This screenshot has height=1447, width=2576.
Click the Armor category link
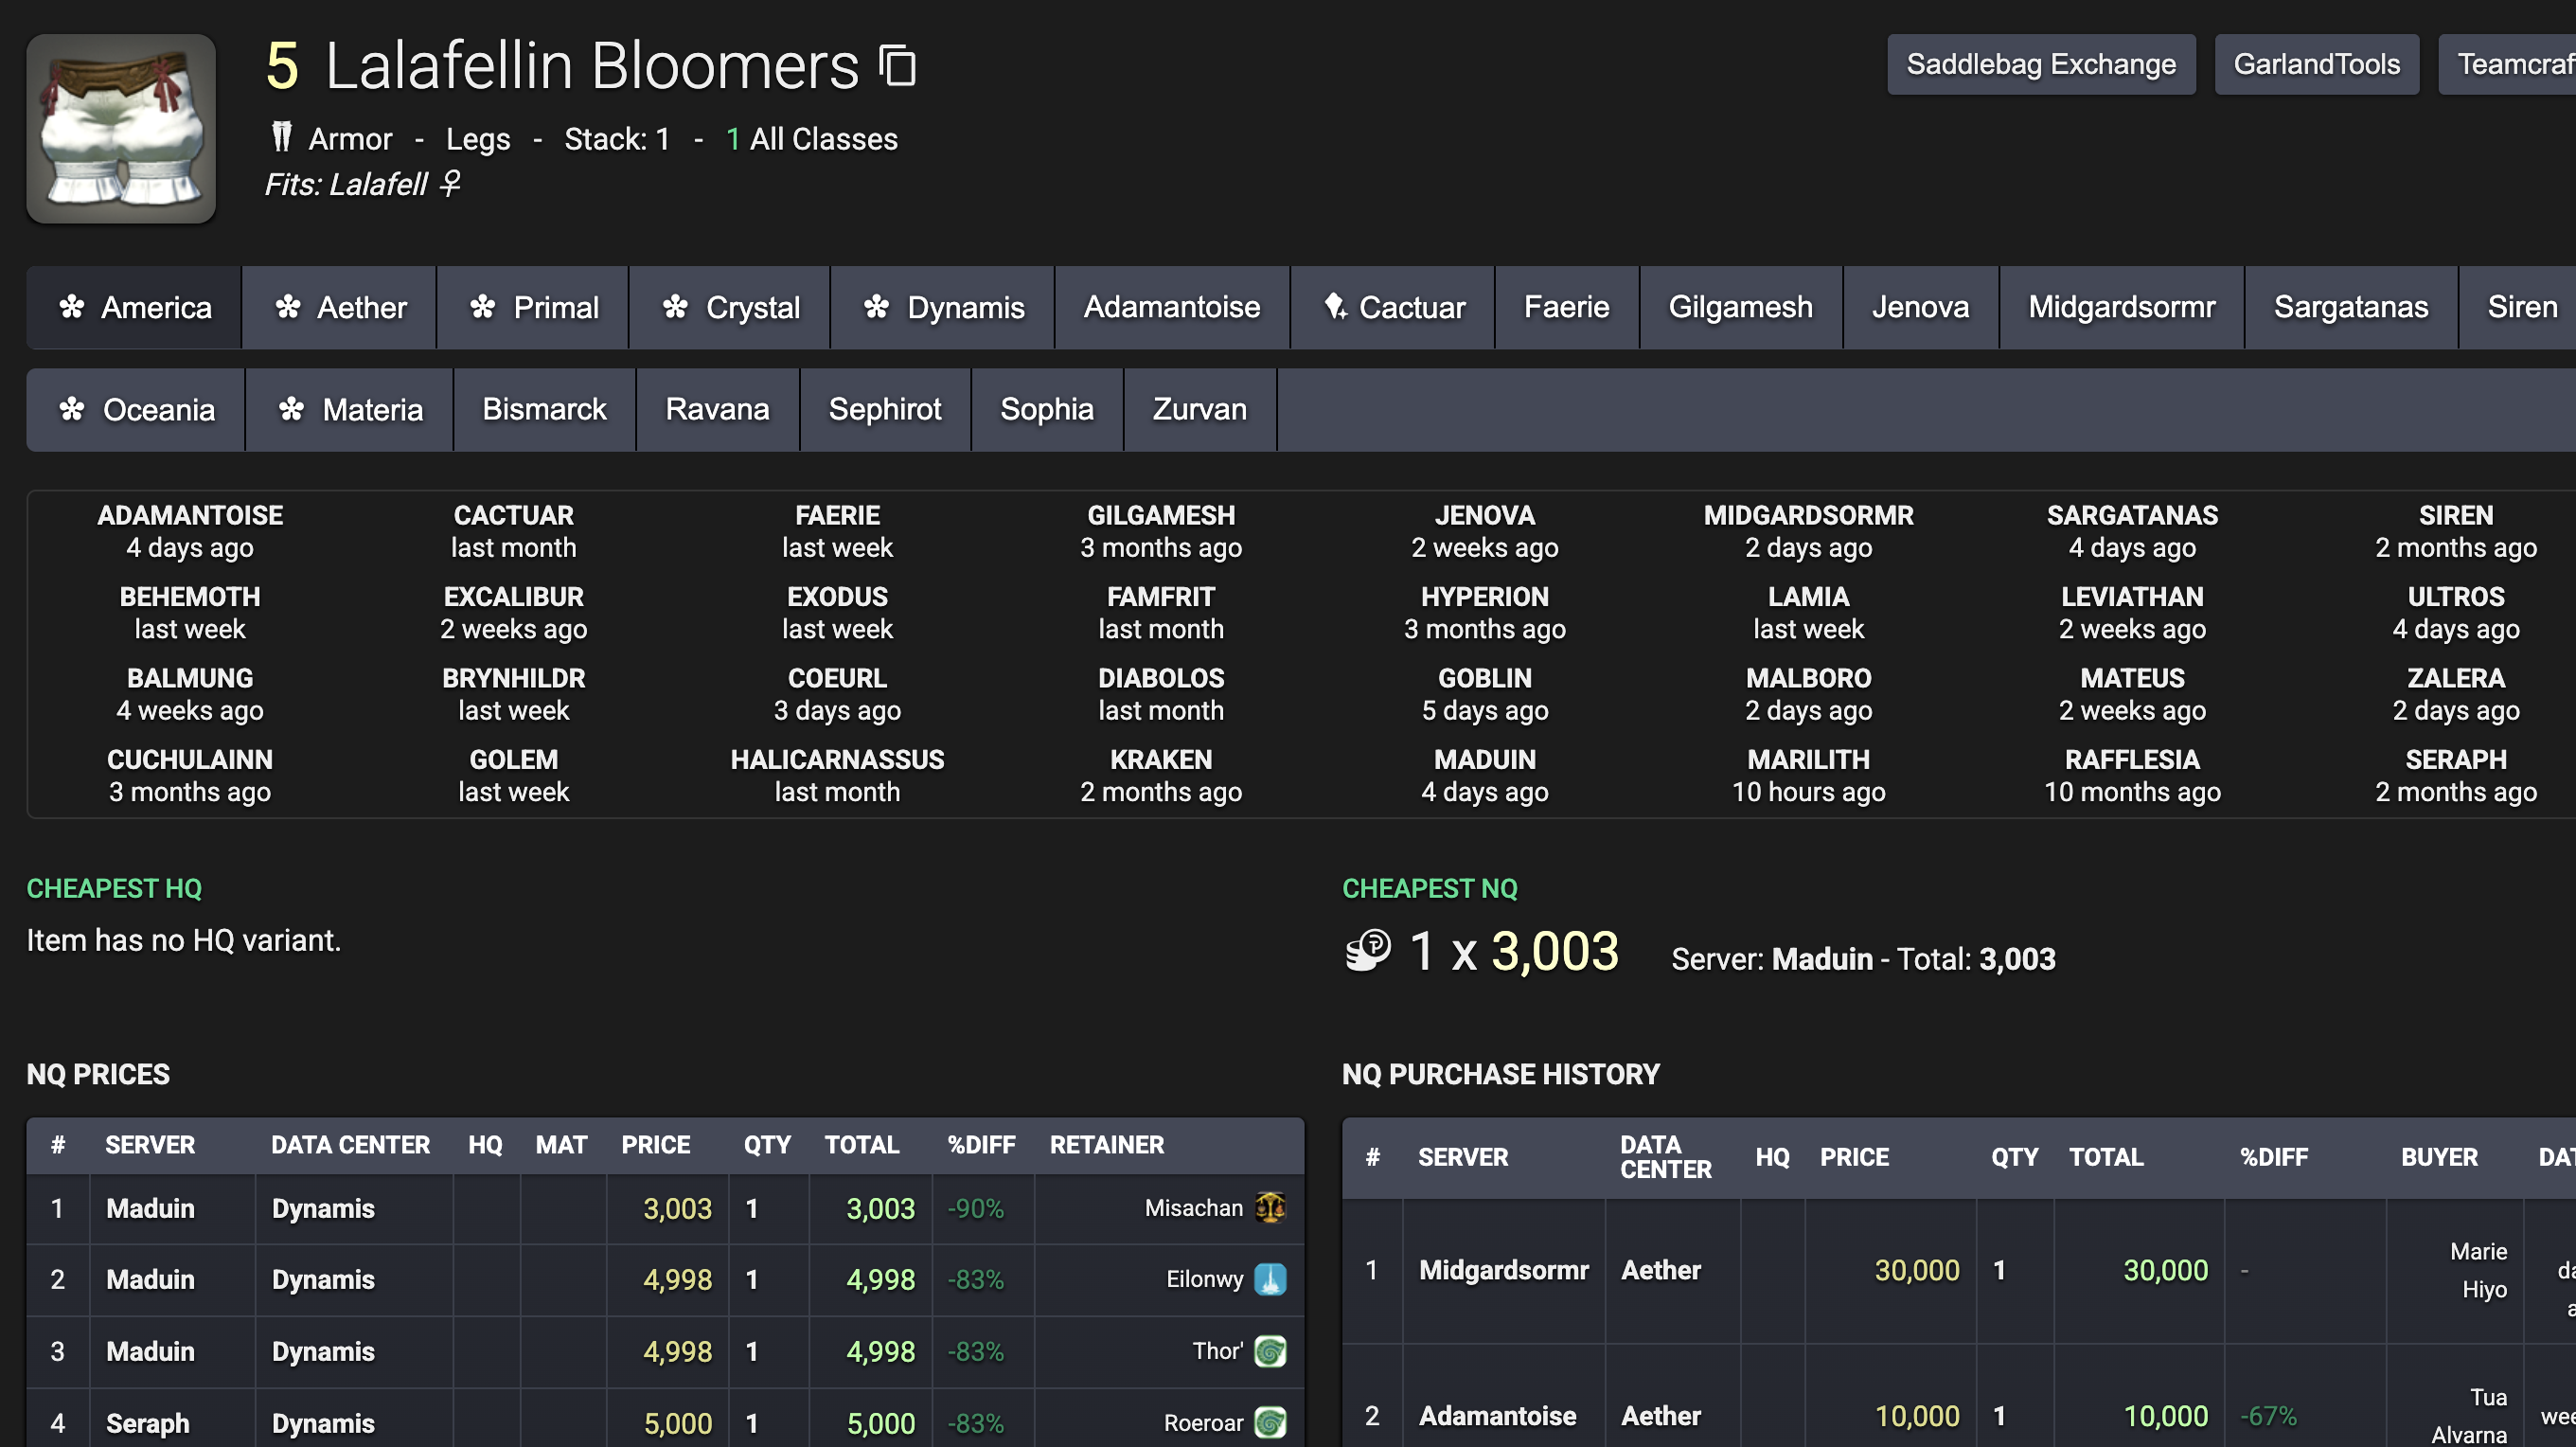click(x=350, y=139)
